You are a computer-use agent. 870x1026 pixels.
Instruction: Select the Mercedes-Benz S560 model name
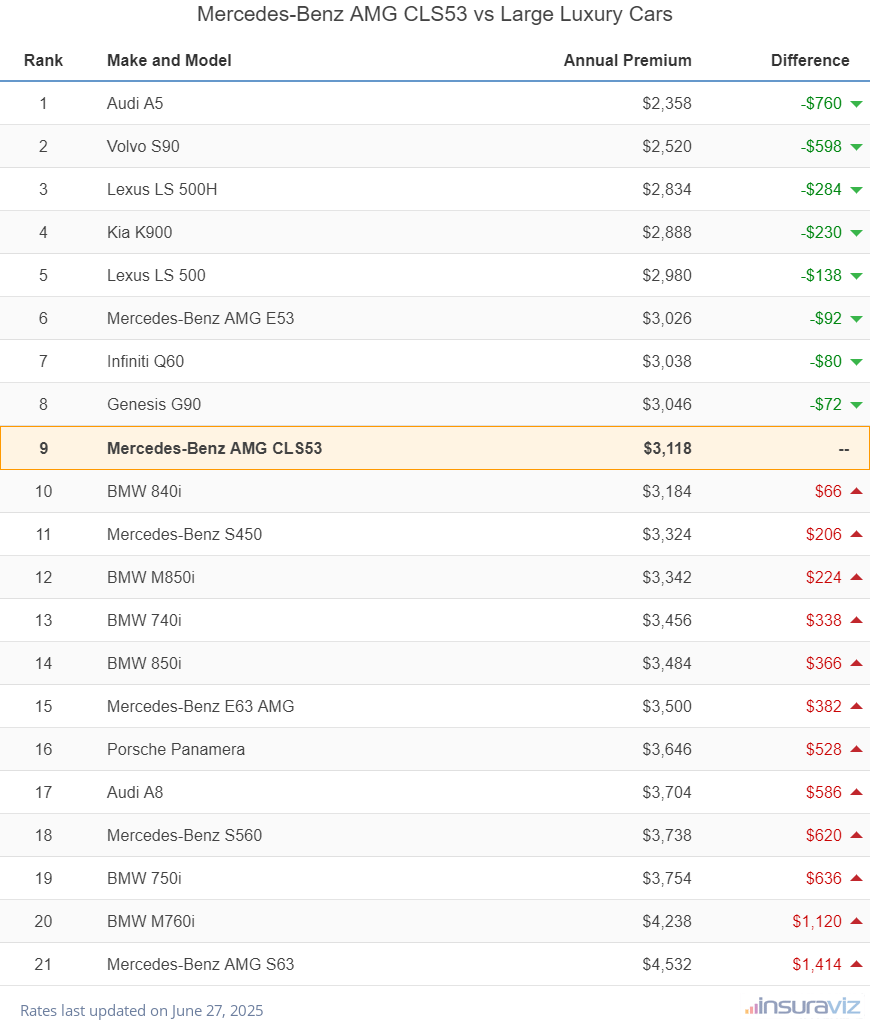(x=184, y=836)
